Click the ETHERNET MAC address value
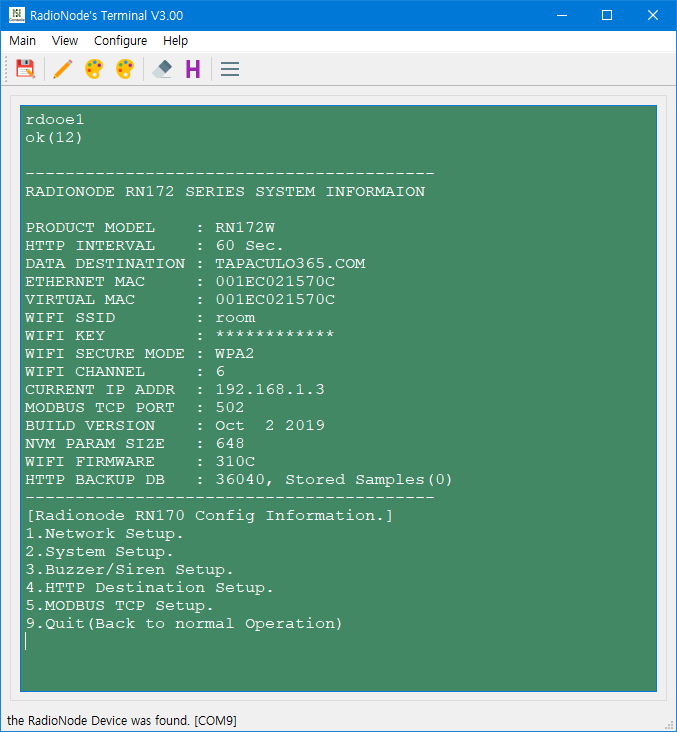This screenshot has width=677, height=732. pyautogui.click(x=275, y=282)
